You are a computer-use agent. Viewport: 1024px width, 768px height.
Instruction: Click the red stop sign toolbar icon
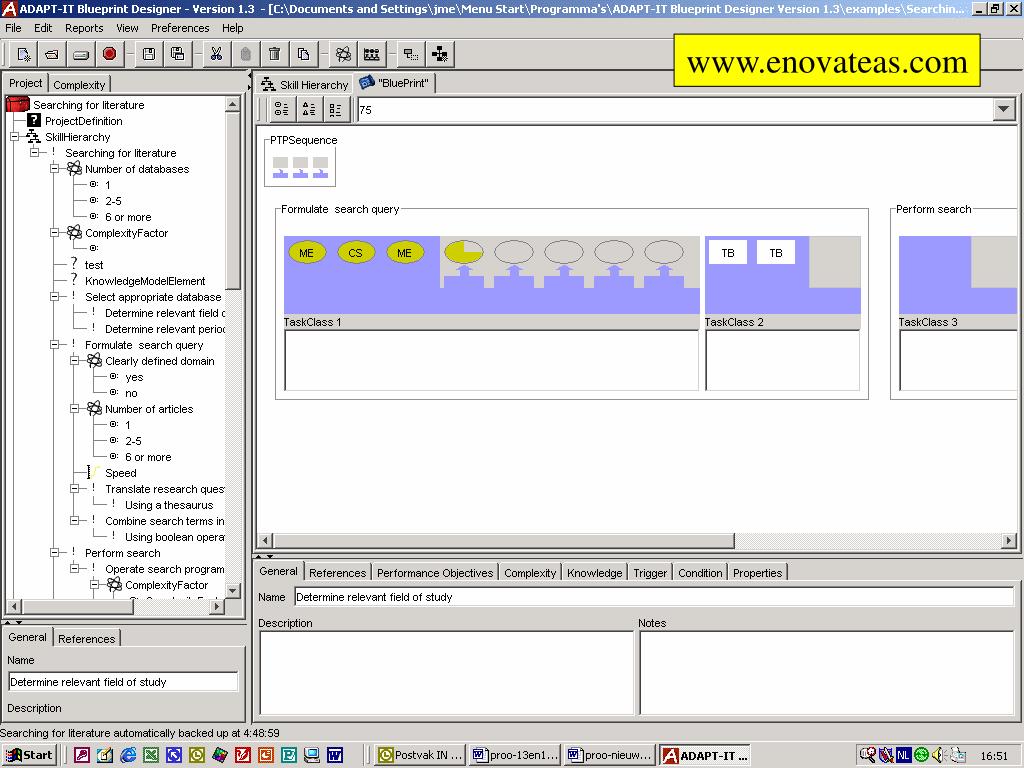click(x=109, y=54)
